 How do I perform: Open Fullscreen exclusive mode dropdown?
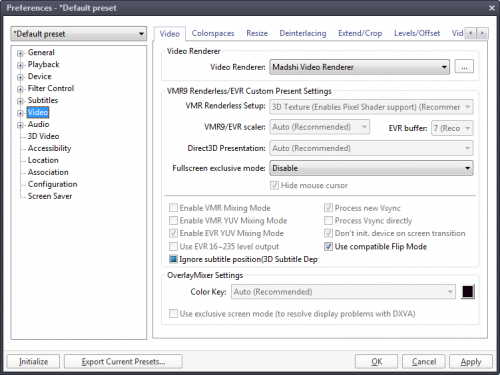[x=371, y=168]
